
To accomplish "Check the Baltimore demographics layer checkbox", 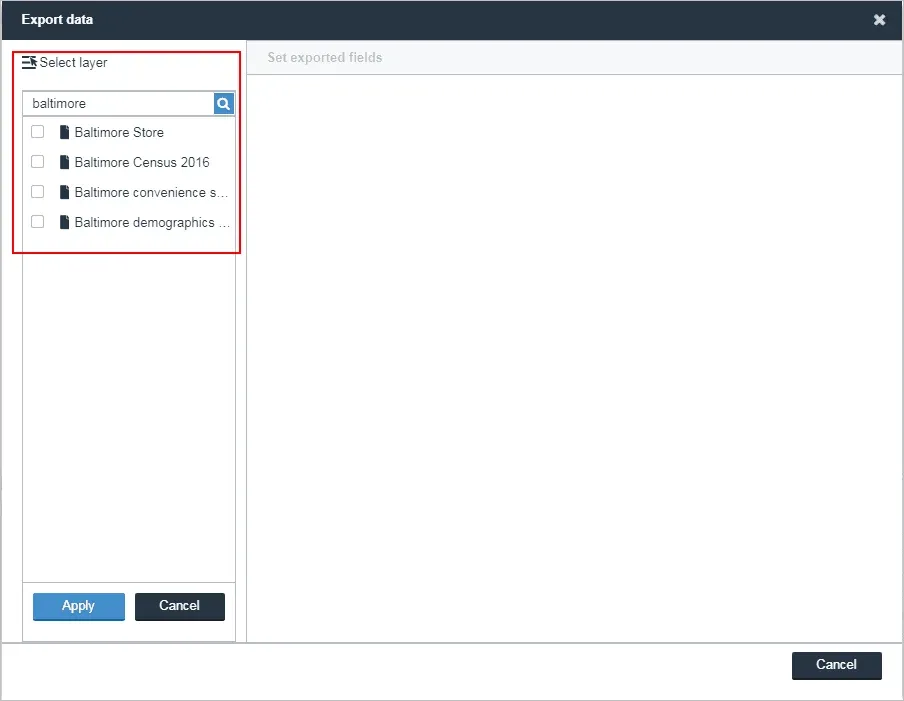I will pos(37,221).
